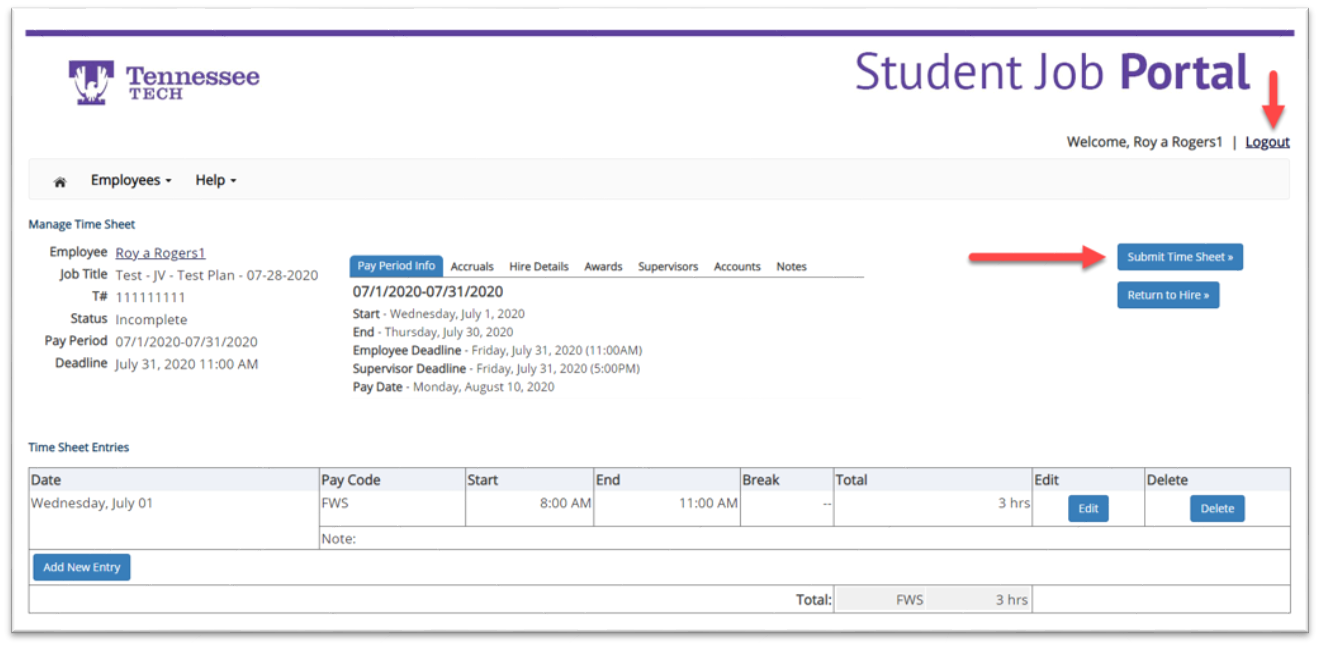
Task: Expand the Help dropdown menu
Action: 215,180
